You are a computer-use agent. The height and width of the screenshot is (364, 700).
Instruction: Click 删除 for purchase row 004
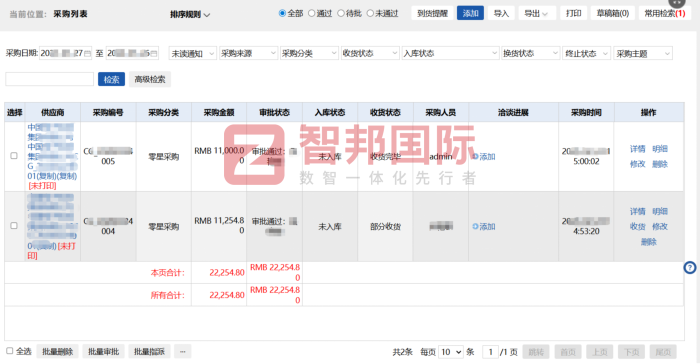(649, 242)
